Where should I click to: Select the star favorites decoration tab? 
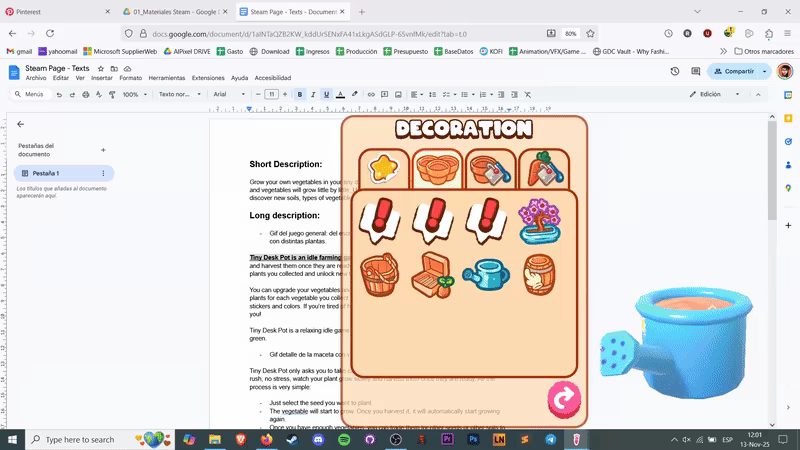coord(384,169)
